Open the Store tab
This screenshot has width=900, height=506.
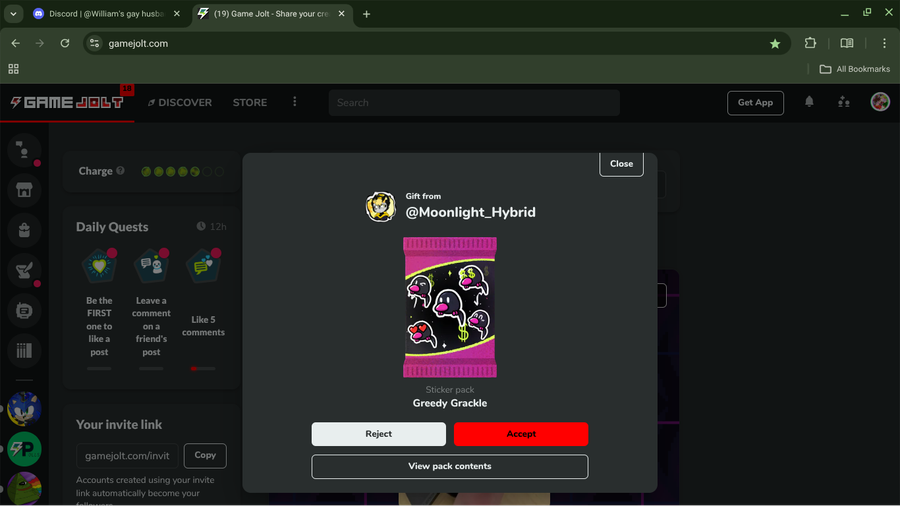click(250, 103)
